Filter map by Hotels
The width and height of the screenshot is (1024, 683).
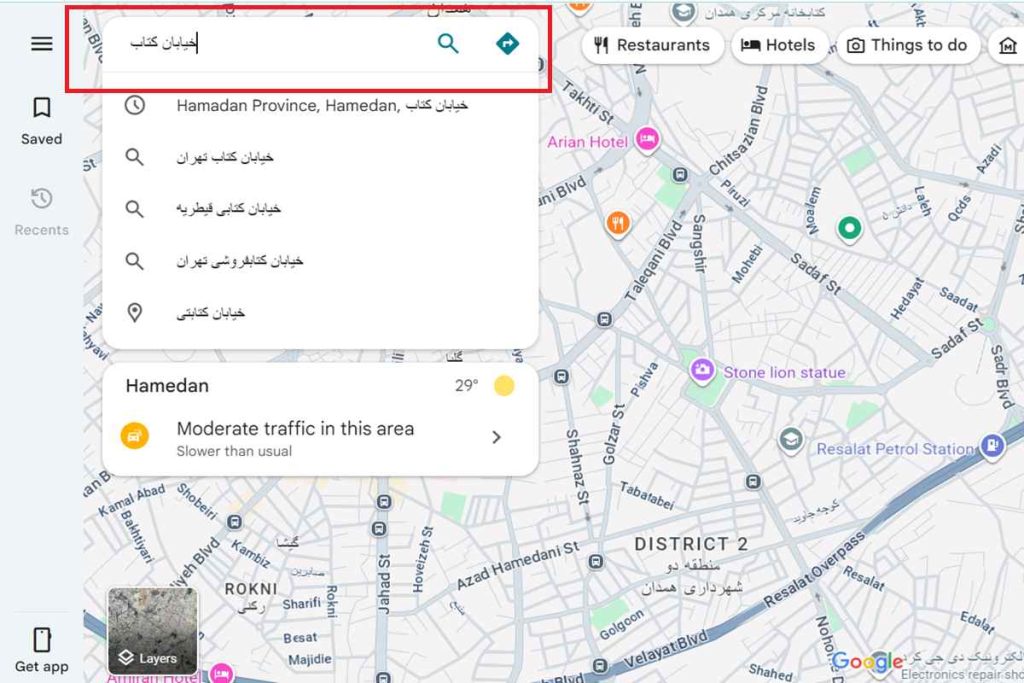pos(778,45)
